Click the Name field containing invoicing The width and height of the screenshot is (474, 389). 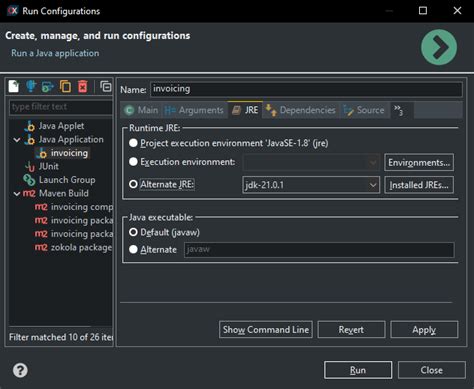coord(306,89)
